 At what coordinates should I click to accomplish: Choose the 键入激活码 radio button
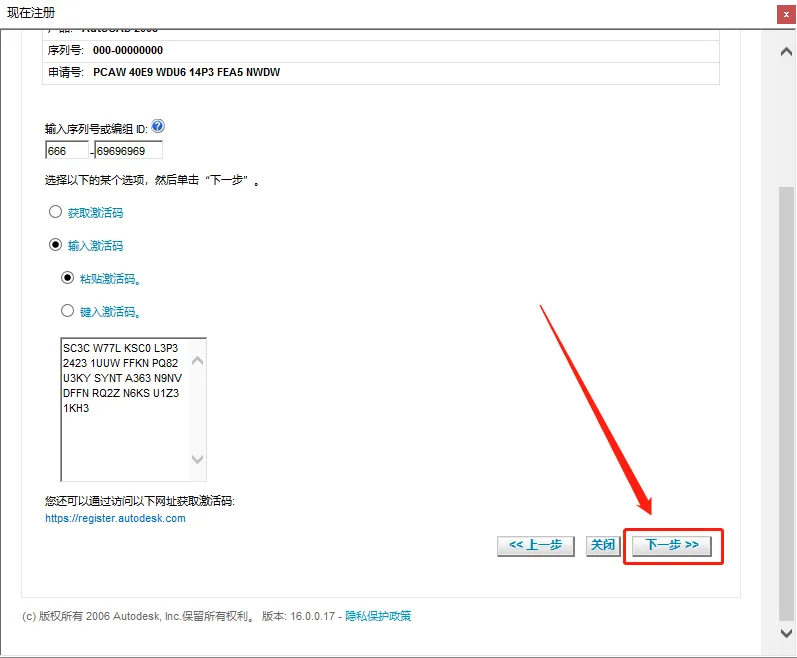pos(68,310)
